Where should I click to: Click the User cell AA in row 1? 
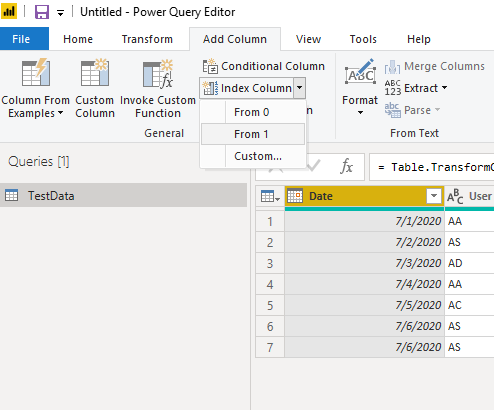(470, 221)
